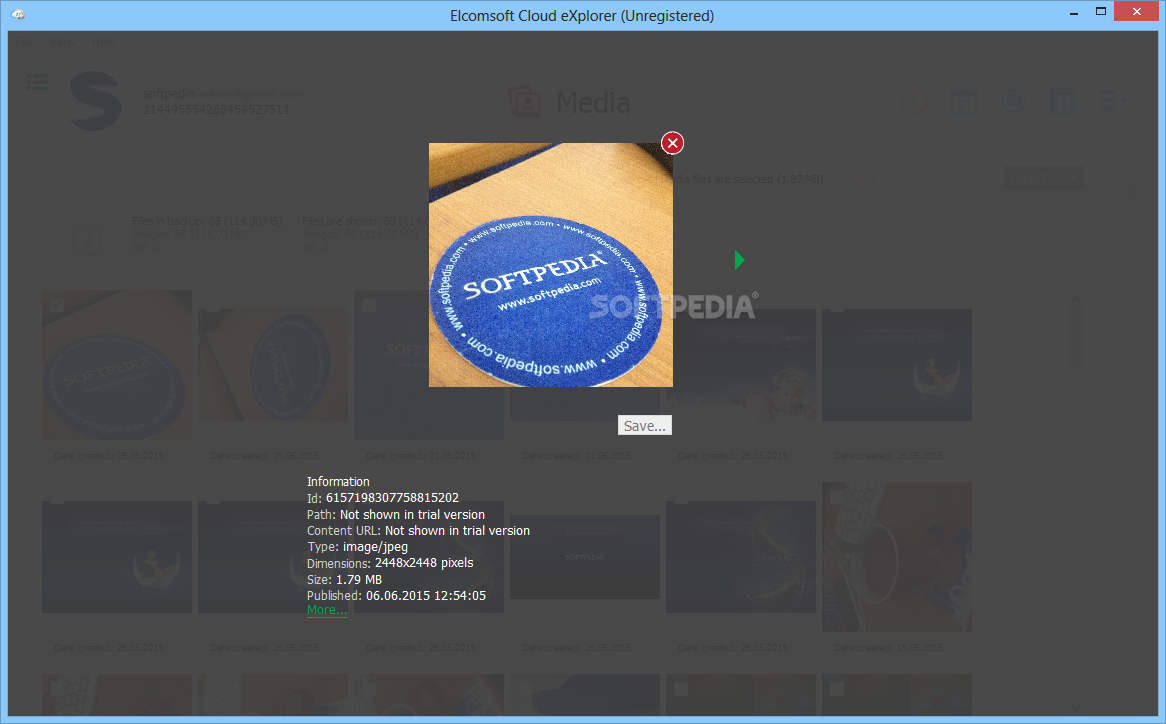
Task: Click the Media category icon
Action: click(524, 102)
